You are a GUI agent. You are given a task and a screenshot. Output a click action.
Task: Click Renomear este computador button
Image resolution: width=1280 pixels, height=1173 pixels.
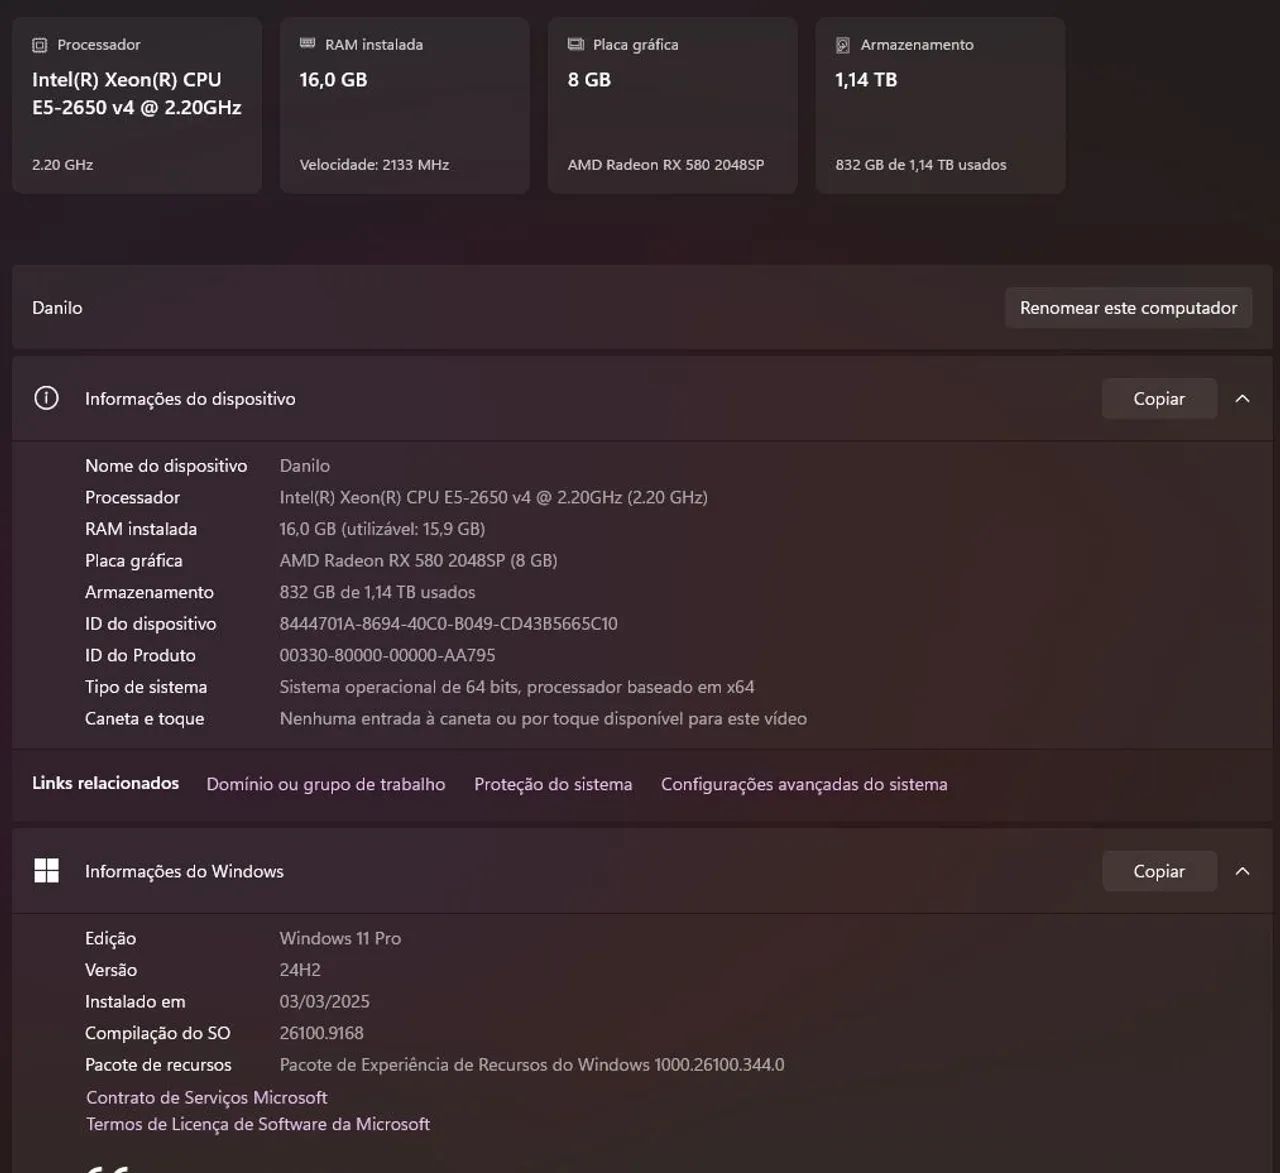[x=1128, y=308]
